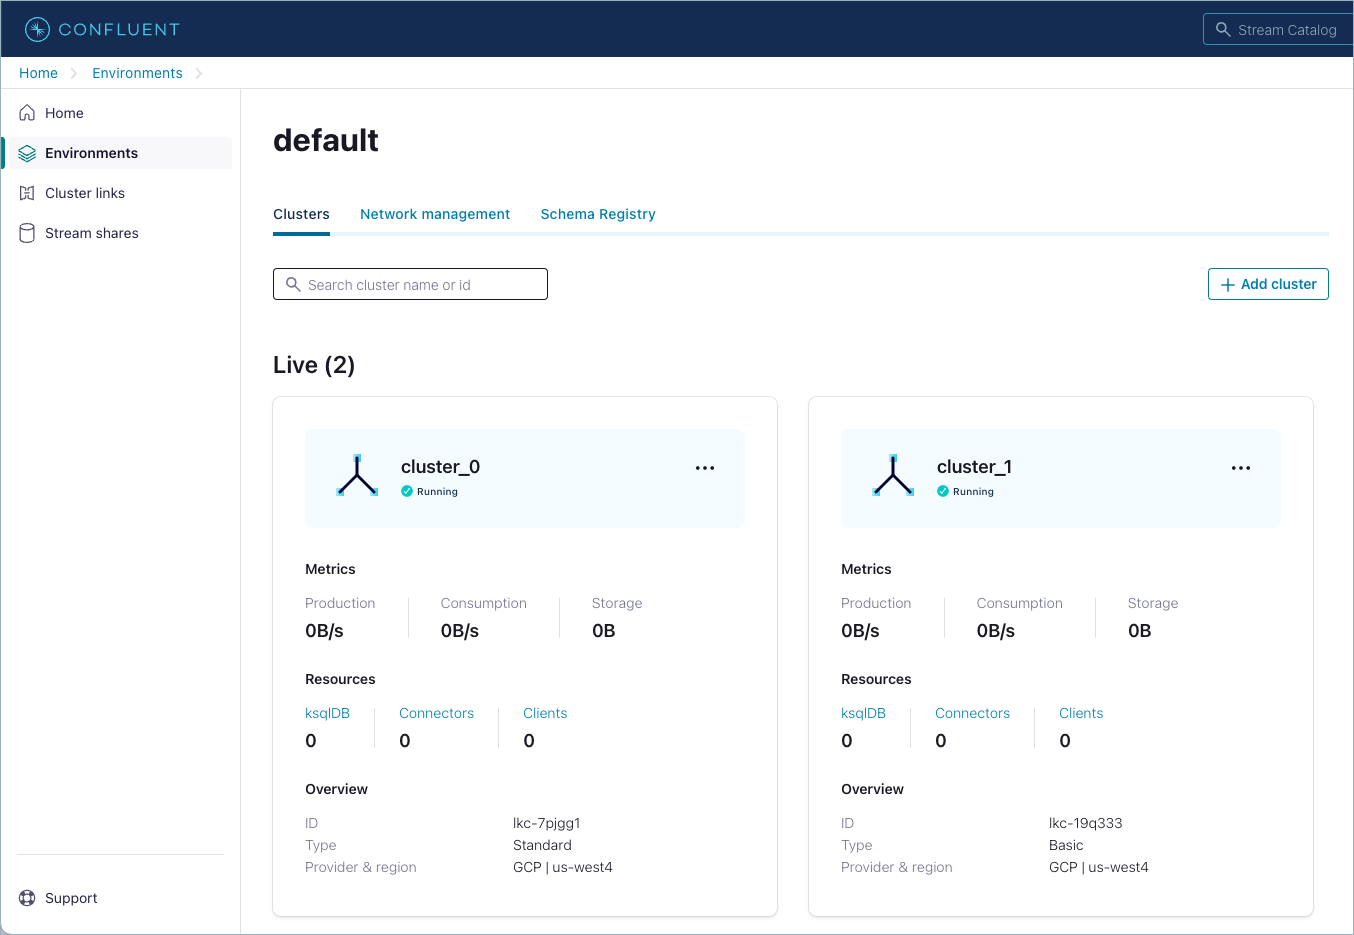Image resolution: width=1354 pixels, height=935 pixels.
Task: Open the Schema Registry tab
Action: tap(598, 214)
